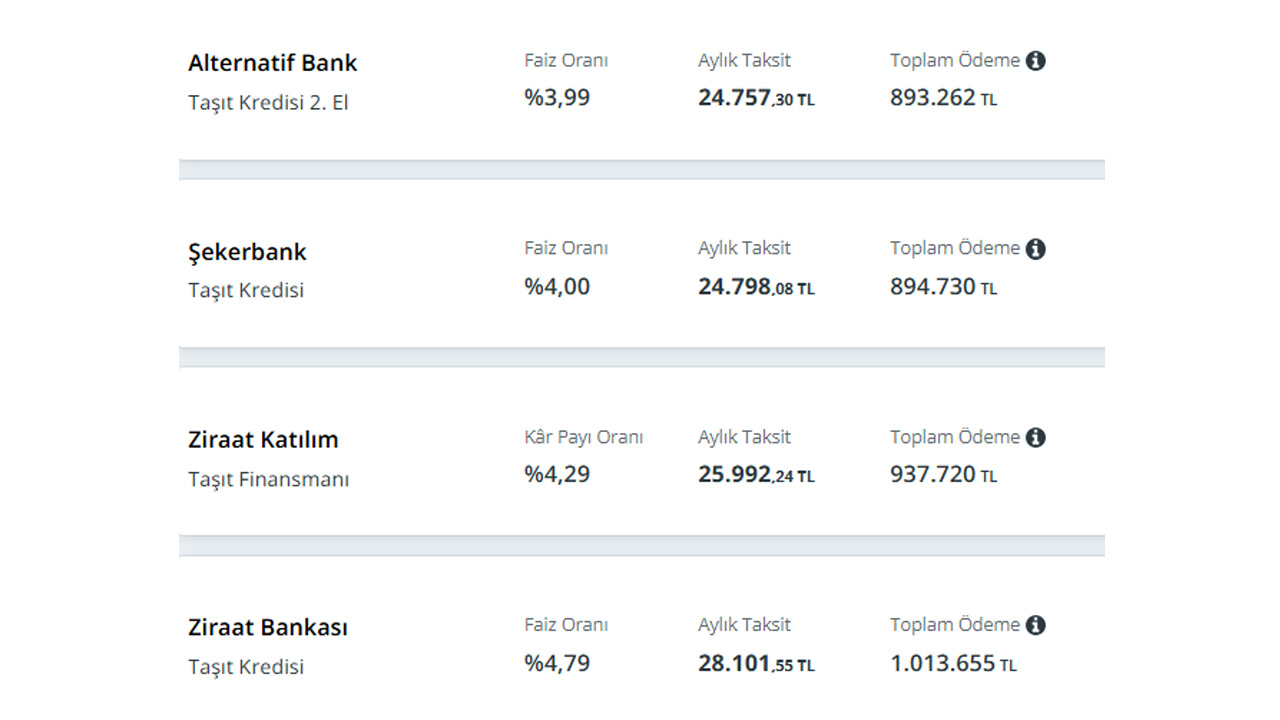Click info icon beside Ziraat Bankası Toplam Ödeme
The image size is (1280, 720).
pos(1036,625)
